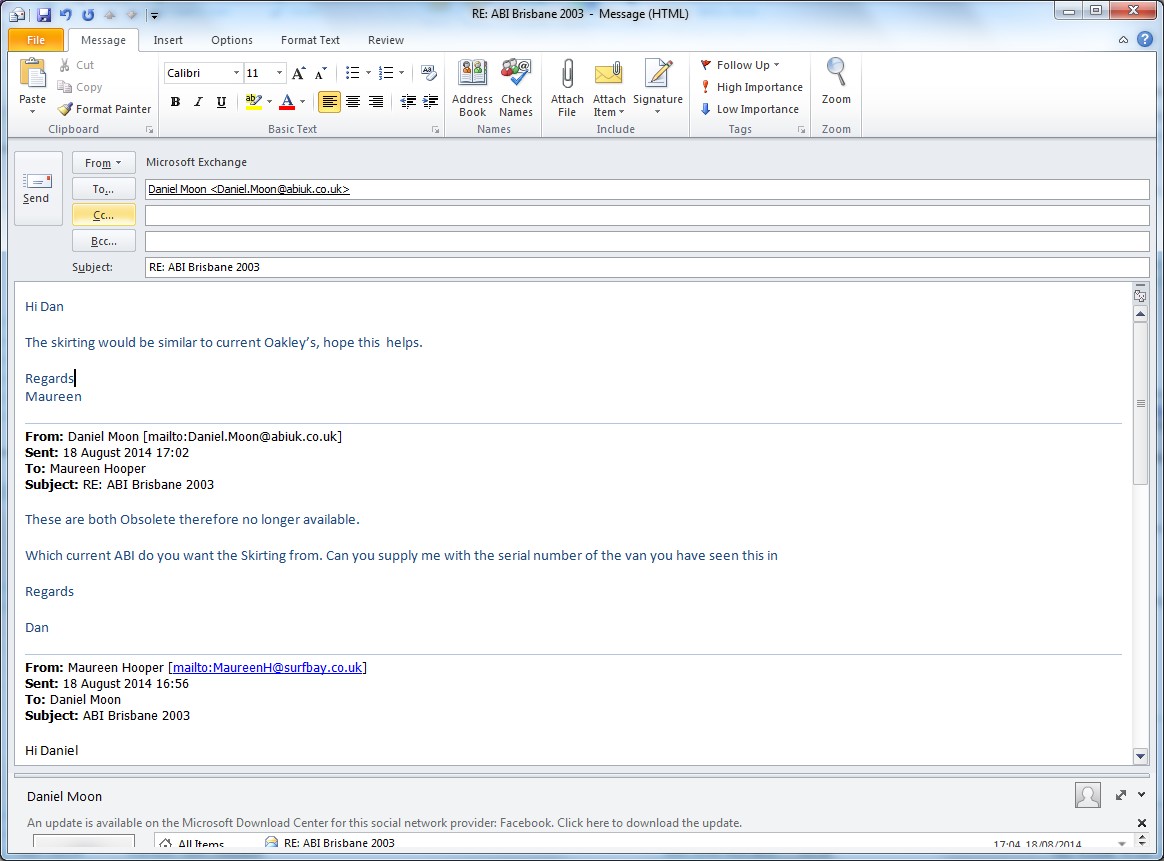The width and height of the screenshot is (1164, 861).
Task: Click the Decrease Indent icon
Action: (x=408, y=102)
